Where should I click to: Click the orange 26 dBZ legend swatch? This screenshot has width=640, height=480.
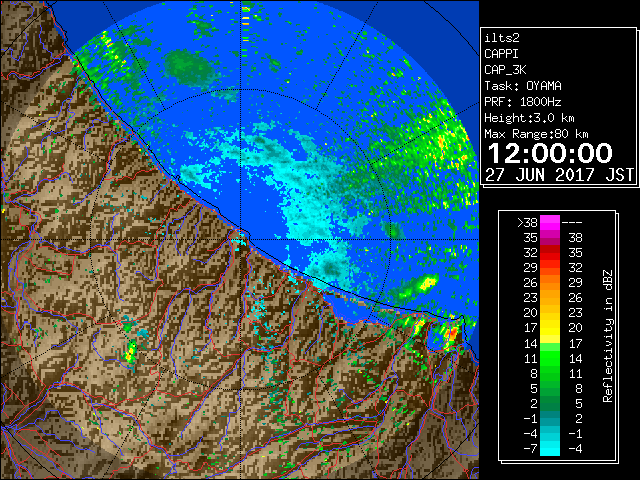(550, 283)
